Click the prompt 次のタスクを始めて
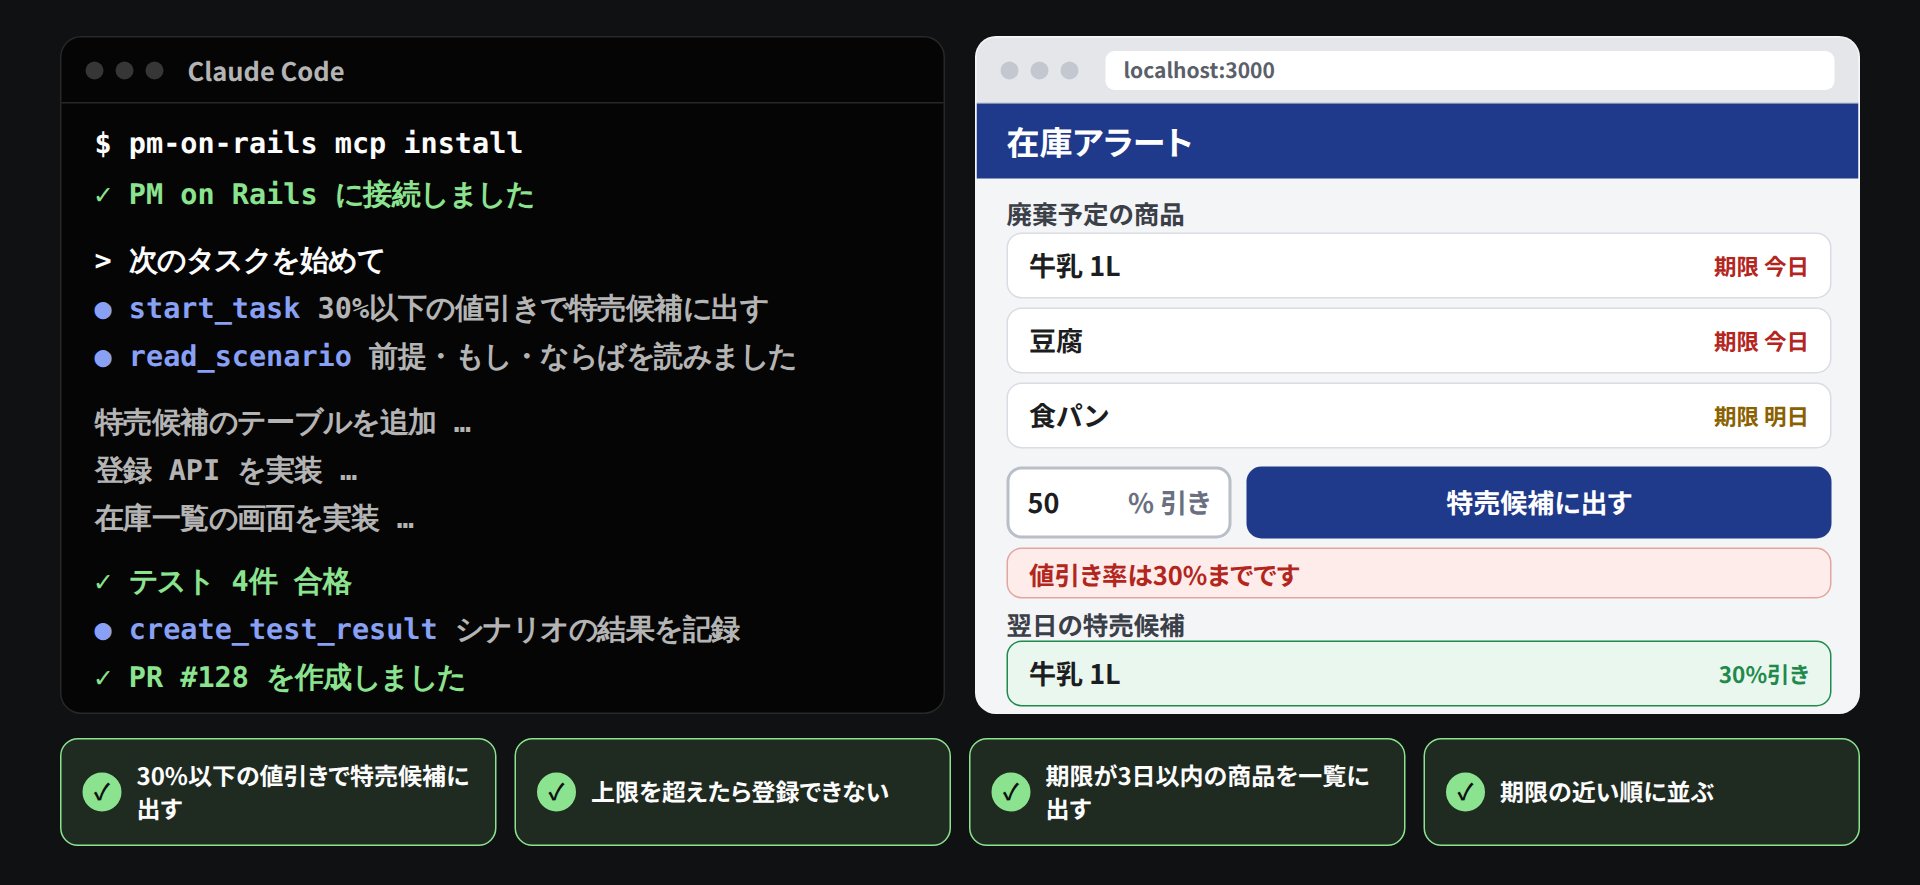 (239, 260)
